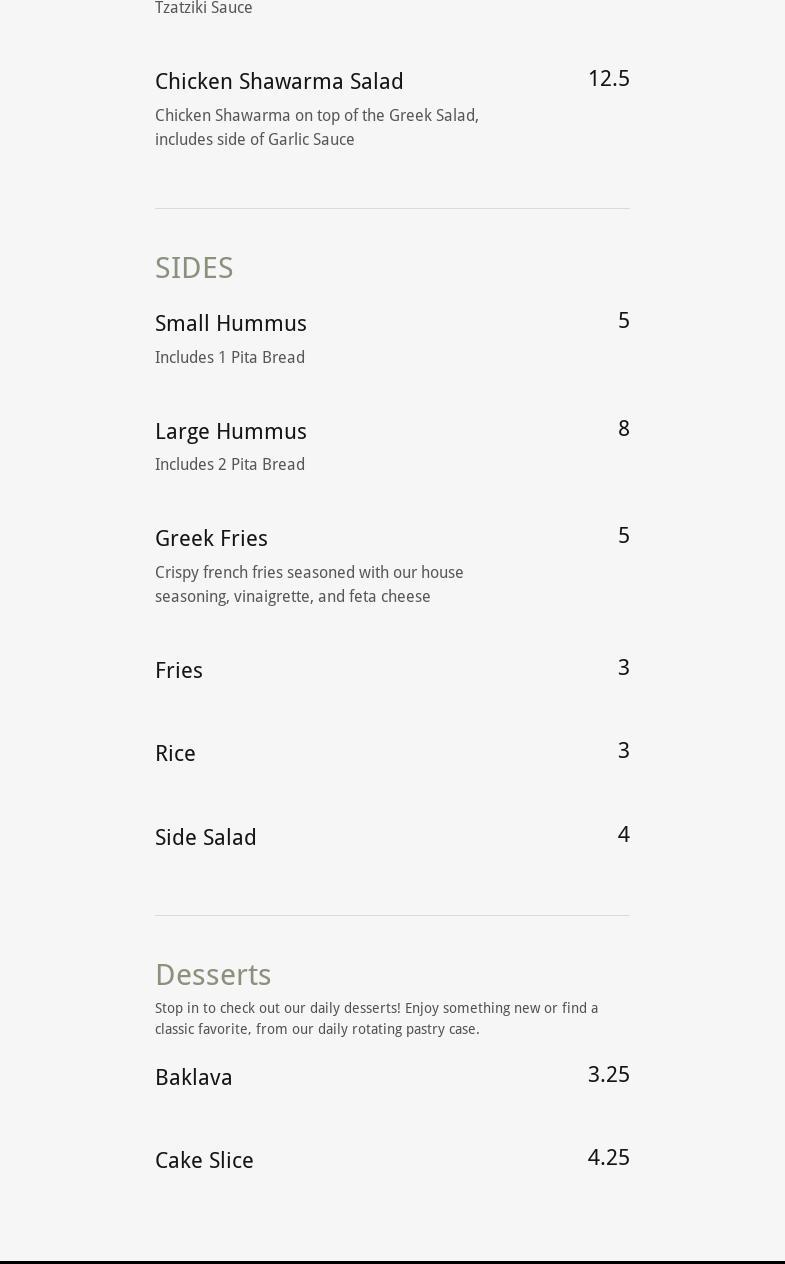Screen dimensions: 785x1264
Task: Click the Side Salad price of 4
Action: (623, 834)
